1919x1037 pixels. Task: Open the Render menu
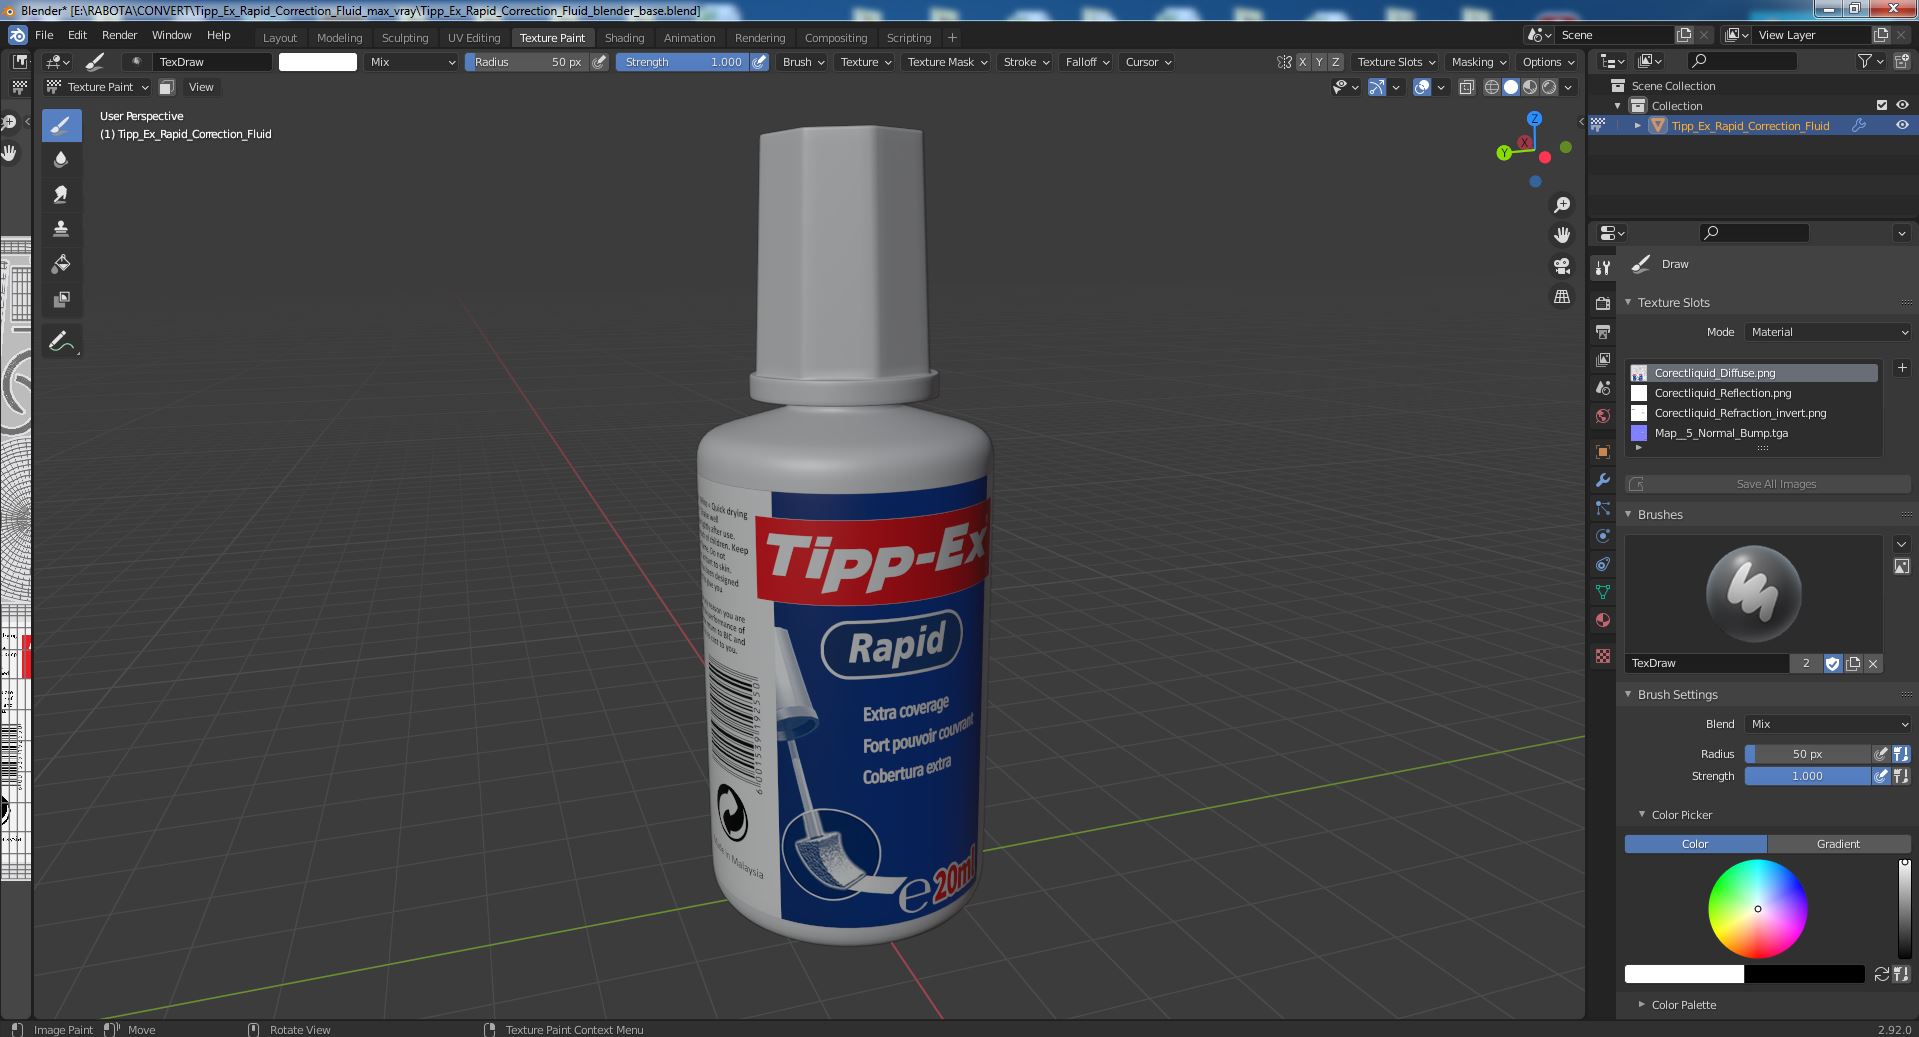point(119,35)
